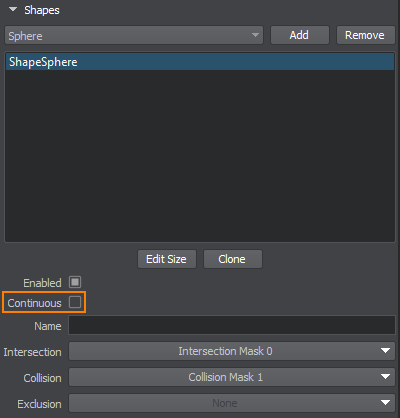Image resolution: width=400 pixels, height=418 pixels.
Task: Click the arrow on the Collision dropdown
Action: [386, 377]
